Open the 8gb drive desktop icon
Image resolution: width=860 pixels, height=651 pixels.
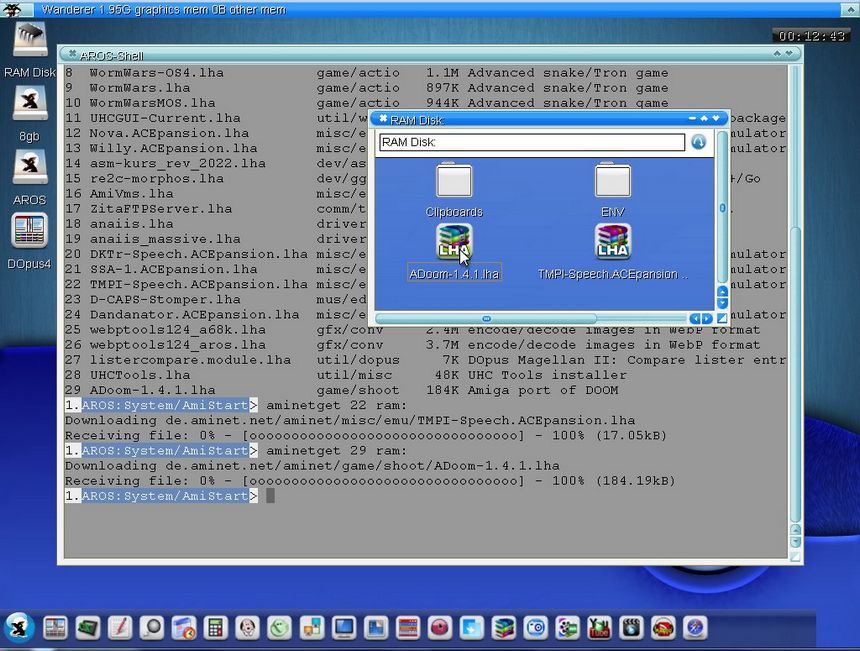[29, 103]
